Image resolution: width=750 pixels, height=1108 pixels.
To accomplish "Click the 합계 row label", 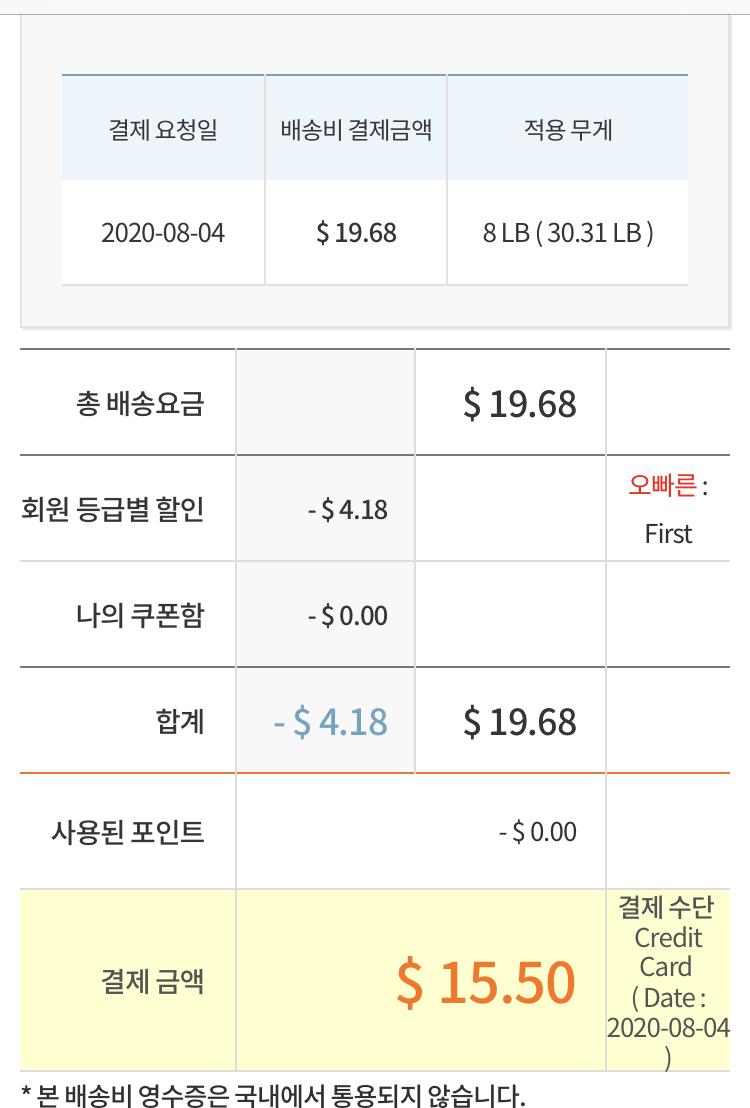I will (x=181, y=721).
